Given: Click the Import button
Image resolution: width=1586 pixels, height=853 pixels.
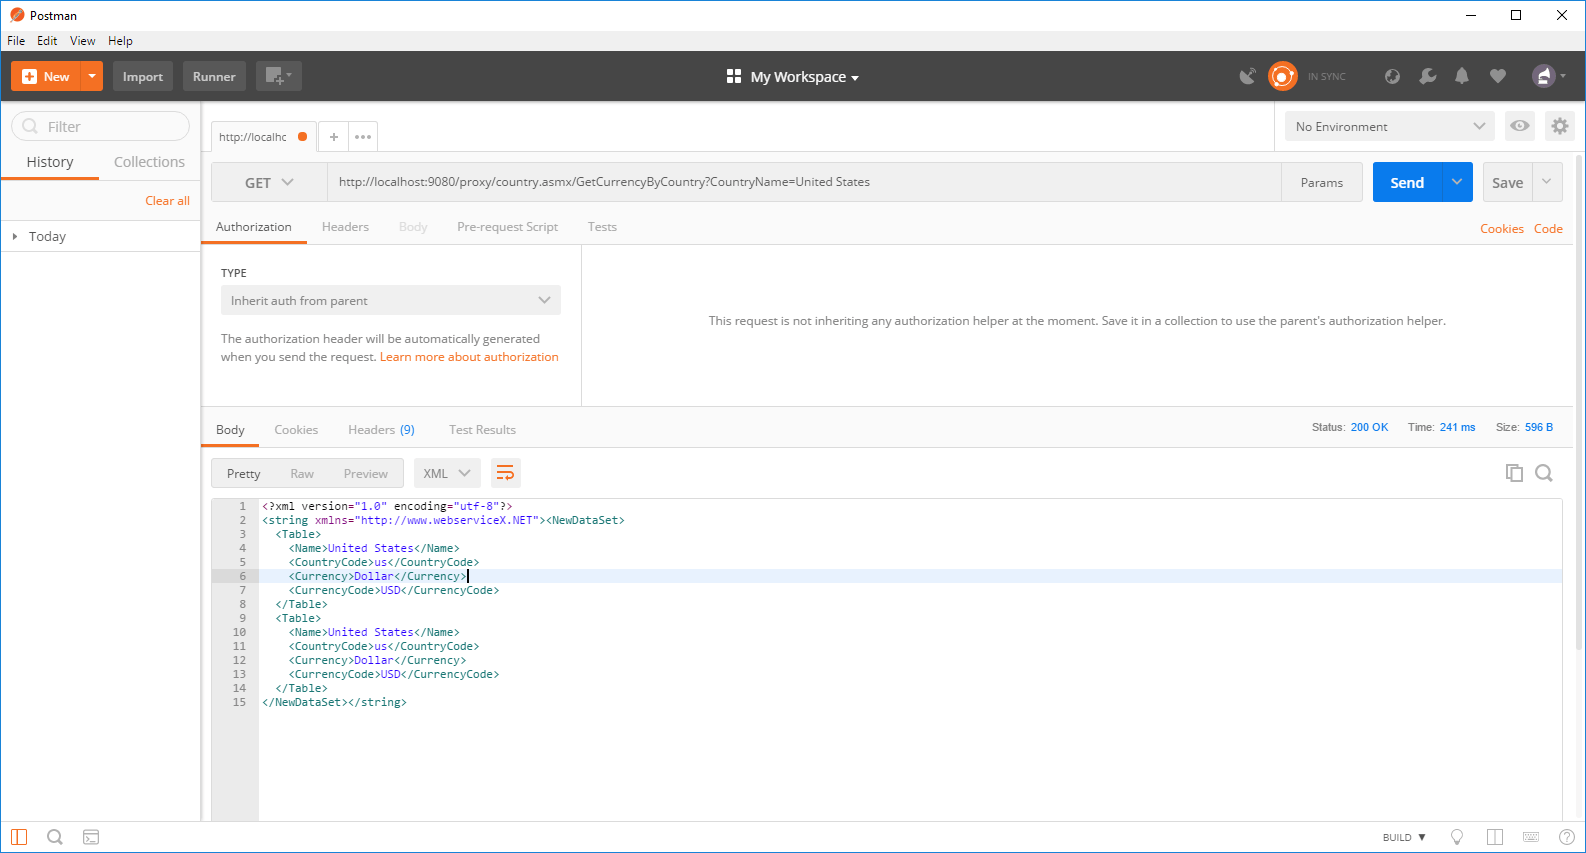Looking at the screenshot, I should pyautogui.click(x=143, y=76).
